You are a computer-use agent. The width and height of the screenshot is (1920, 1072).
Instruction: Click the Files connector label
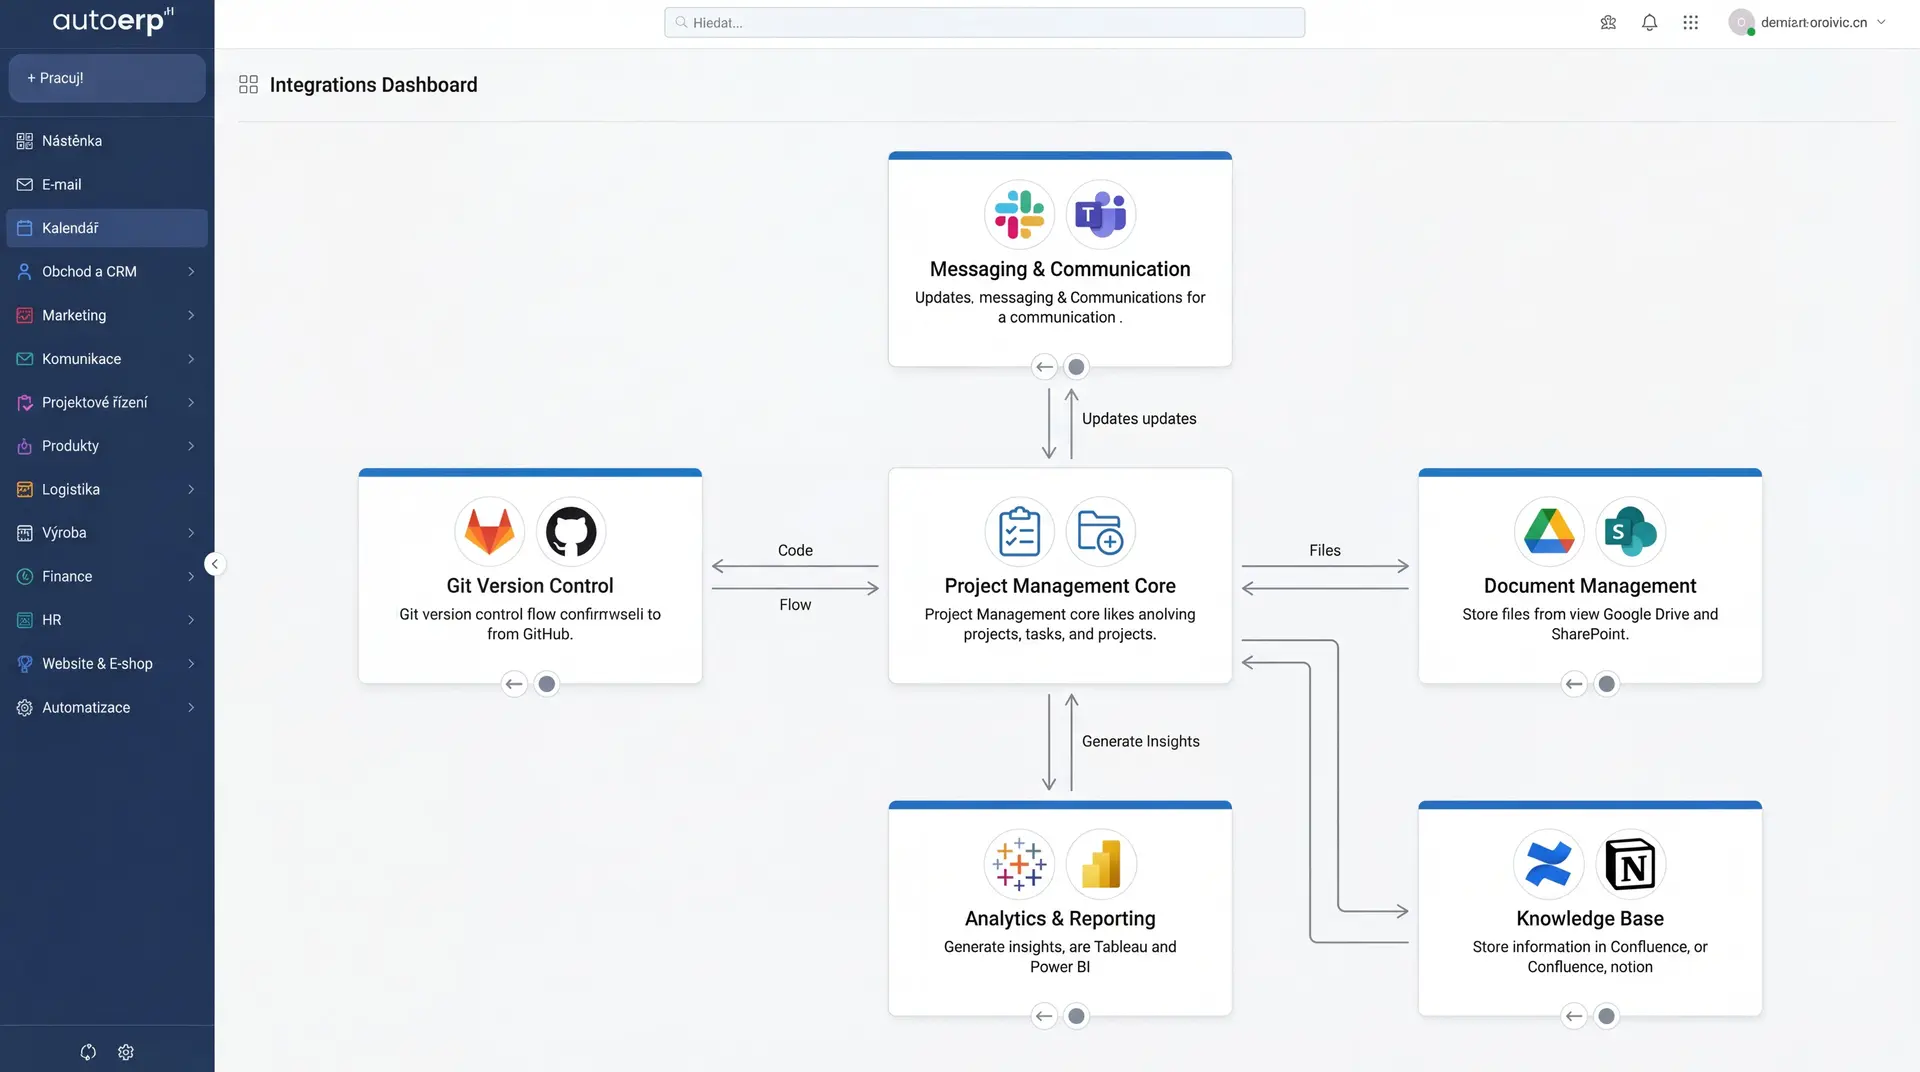tap(1325, 550)
